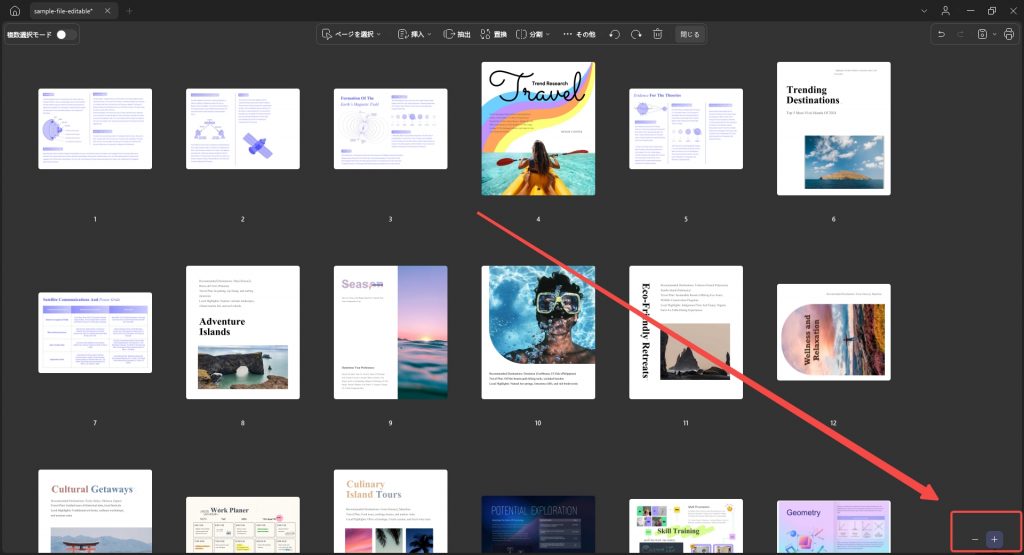Zoom in thumbnails with plus button
This screenshot has height=555, width=1024.
(995, 539)
